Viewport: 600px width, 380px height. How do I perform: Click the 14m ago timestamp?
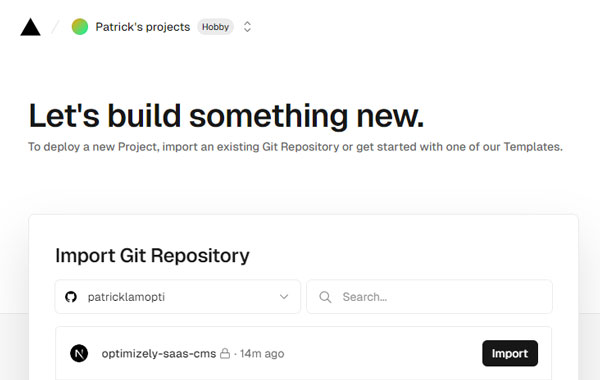pyautogui.click(x=262, y=354)
